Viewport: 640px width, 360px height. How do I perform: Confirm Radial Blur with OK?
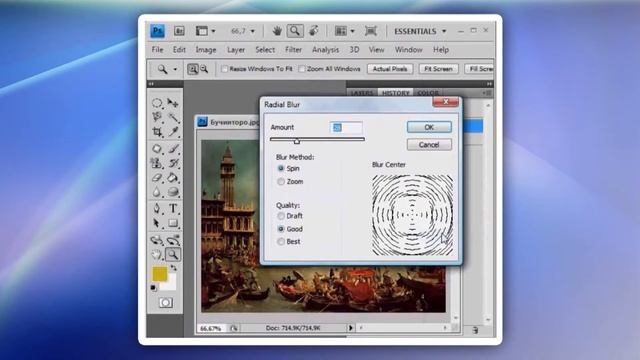429,127
